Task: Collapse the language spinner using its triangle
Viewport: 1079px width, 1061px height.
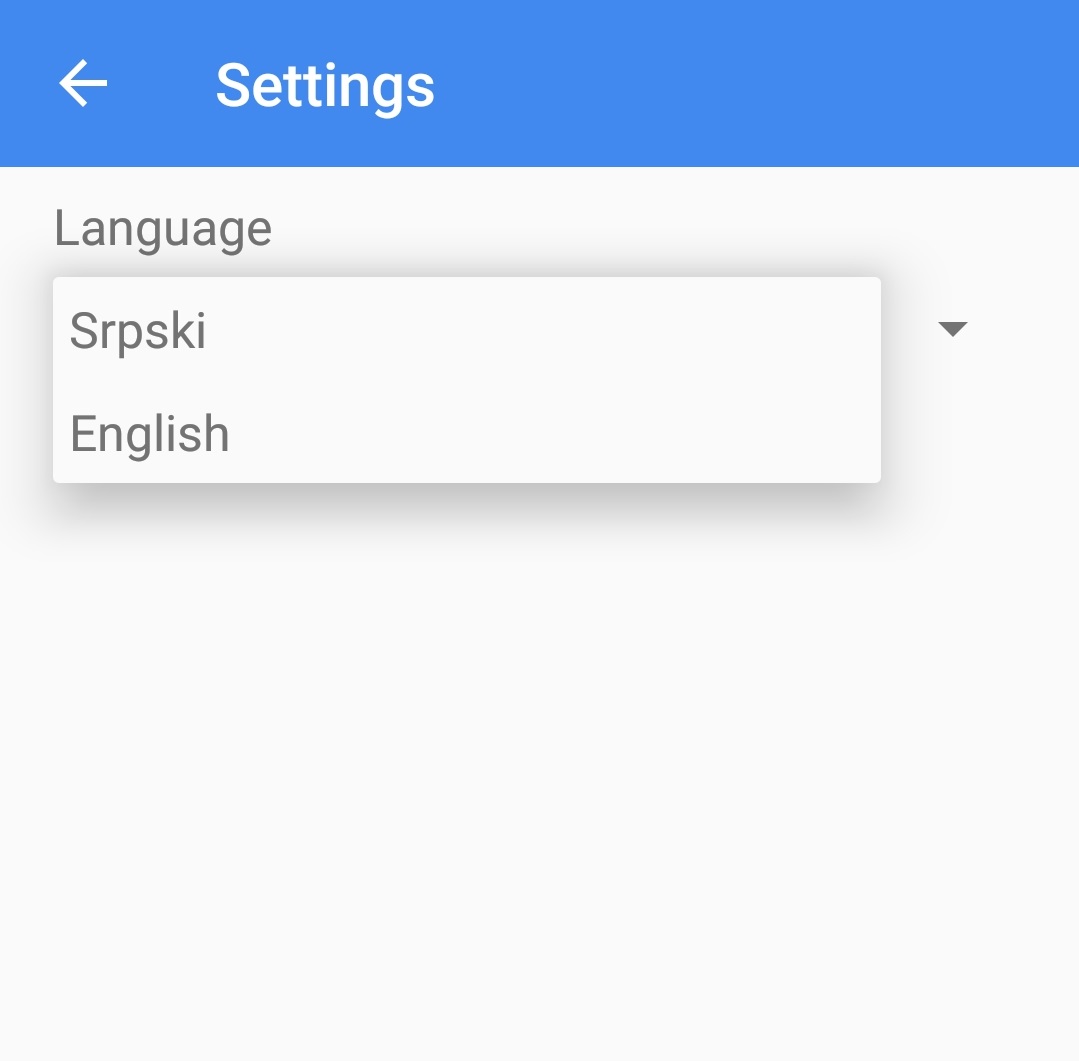Action: pos(952,329)
